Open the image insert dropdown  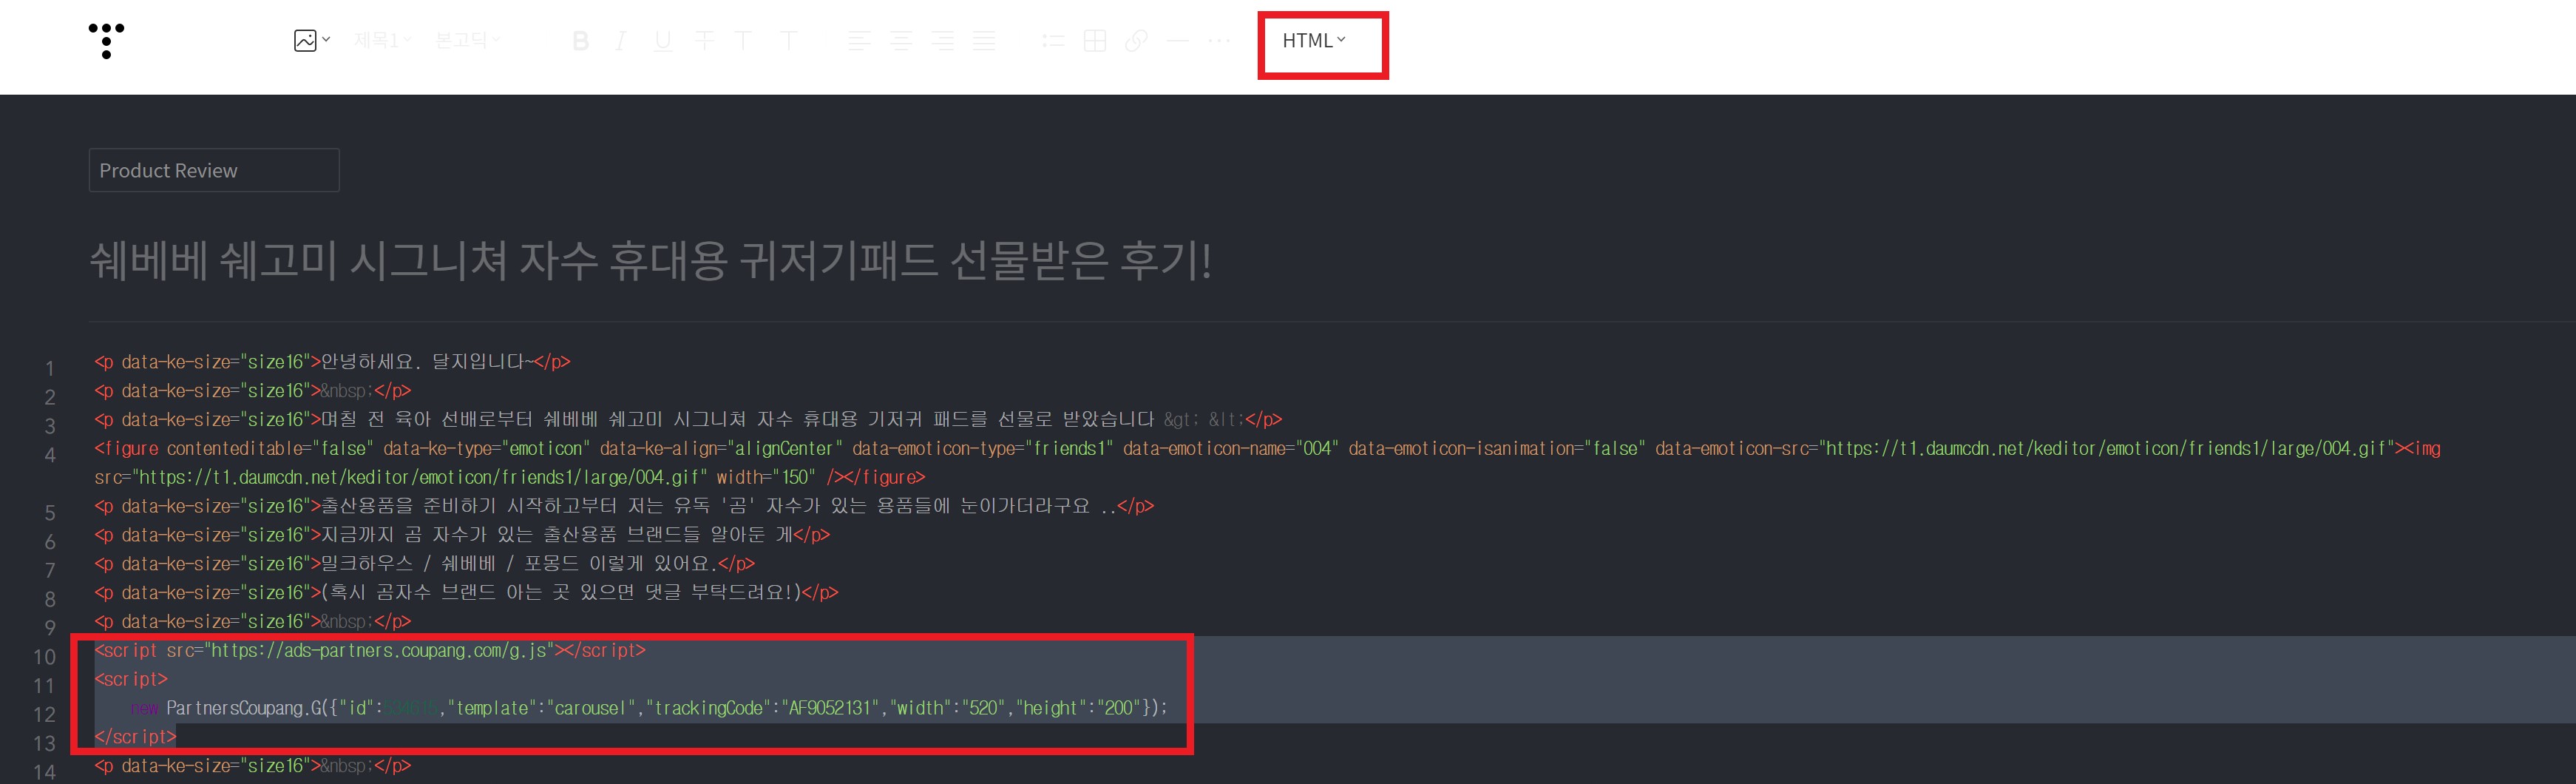point(312,41)
